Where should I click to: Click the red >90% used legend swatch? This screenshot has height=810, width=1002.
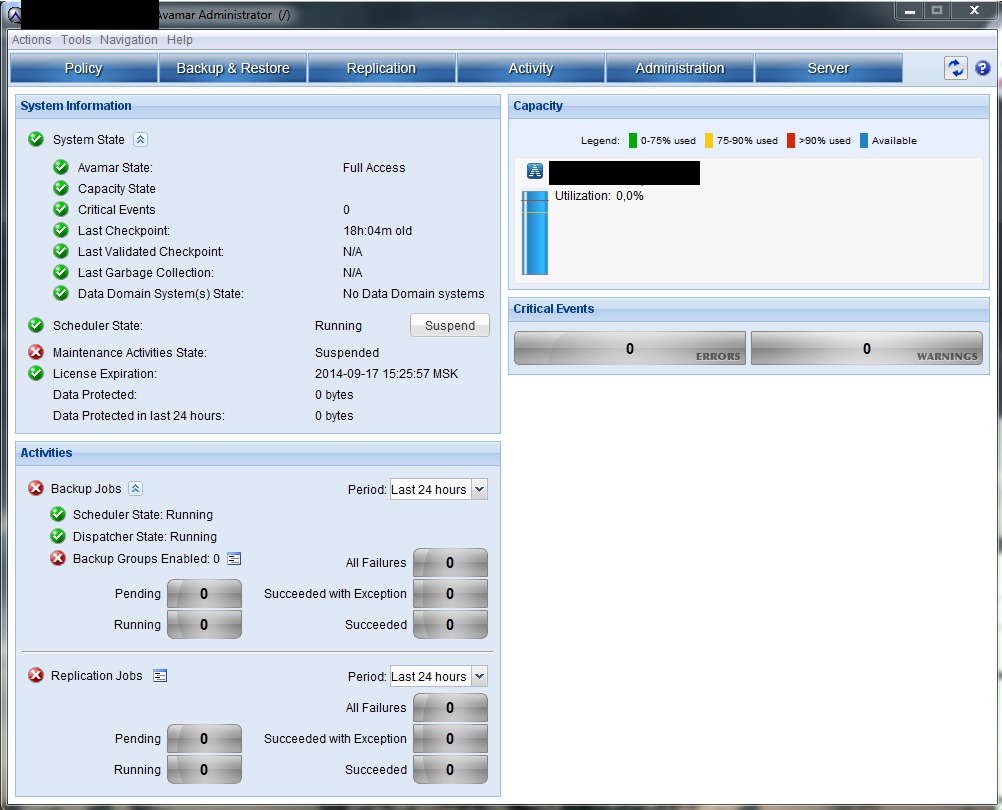coord(791,141)
